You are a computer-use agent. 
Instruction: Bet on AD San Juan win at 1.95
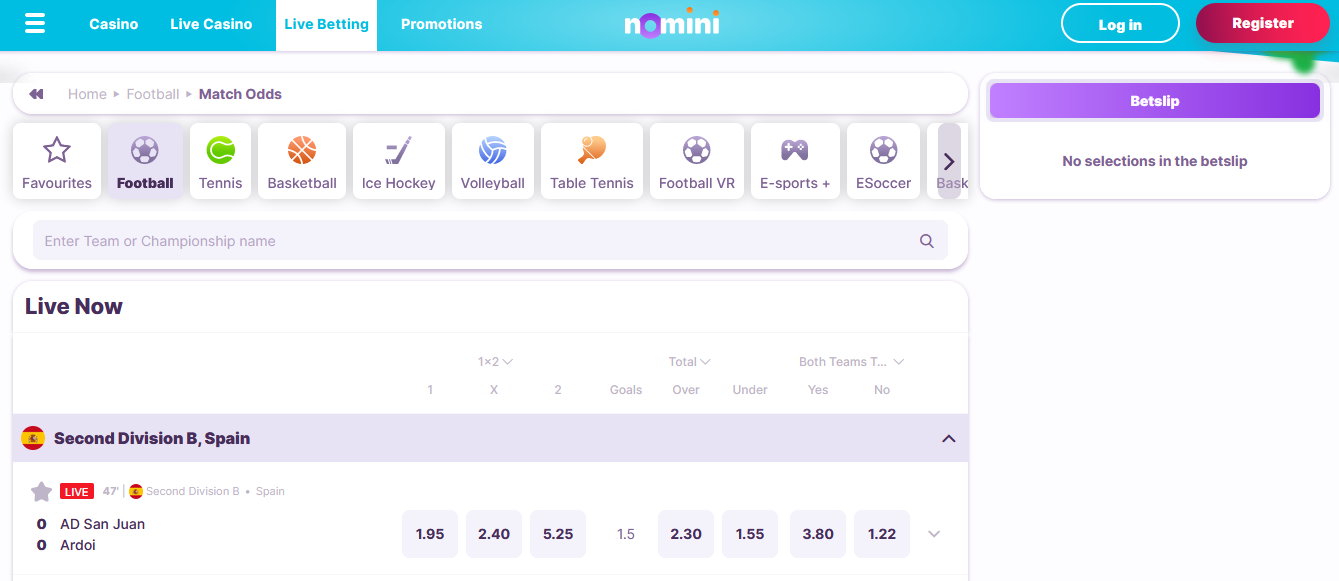[x=430, y=534]
